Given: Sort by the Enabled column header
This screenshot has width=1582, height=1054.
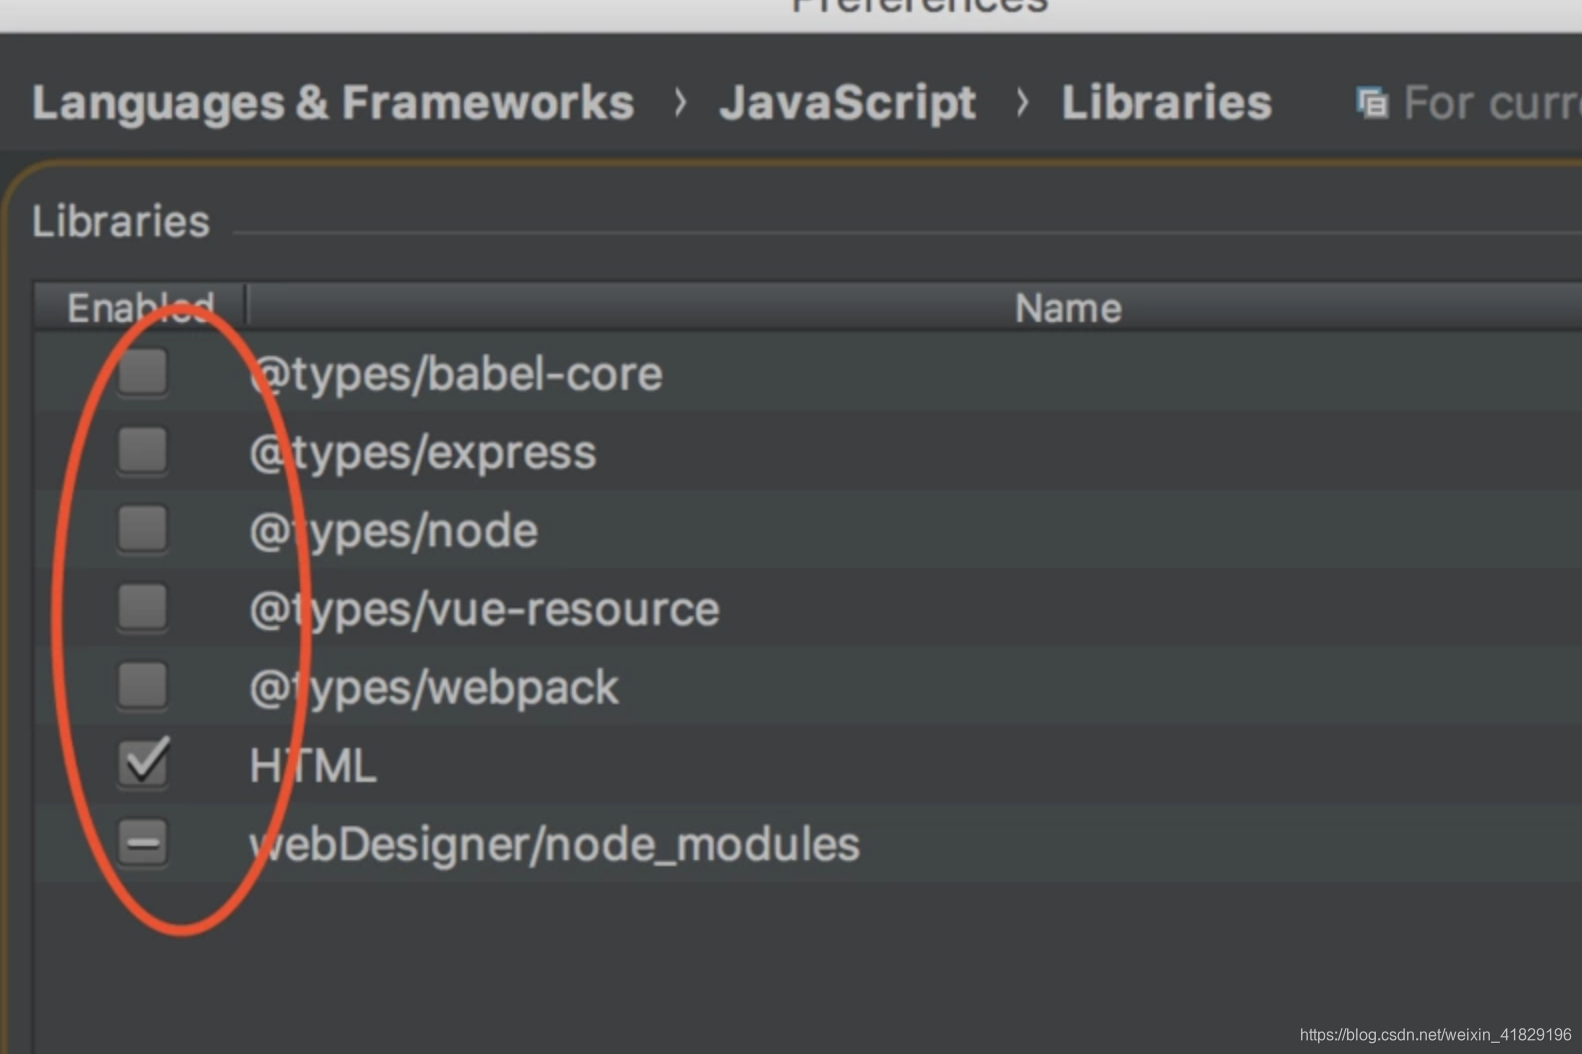Looking at the screenshot, I should 140,307.
